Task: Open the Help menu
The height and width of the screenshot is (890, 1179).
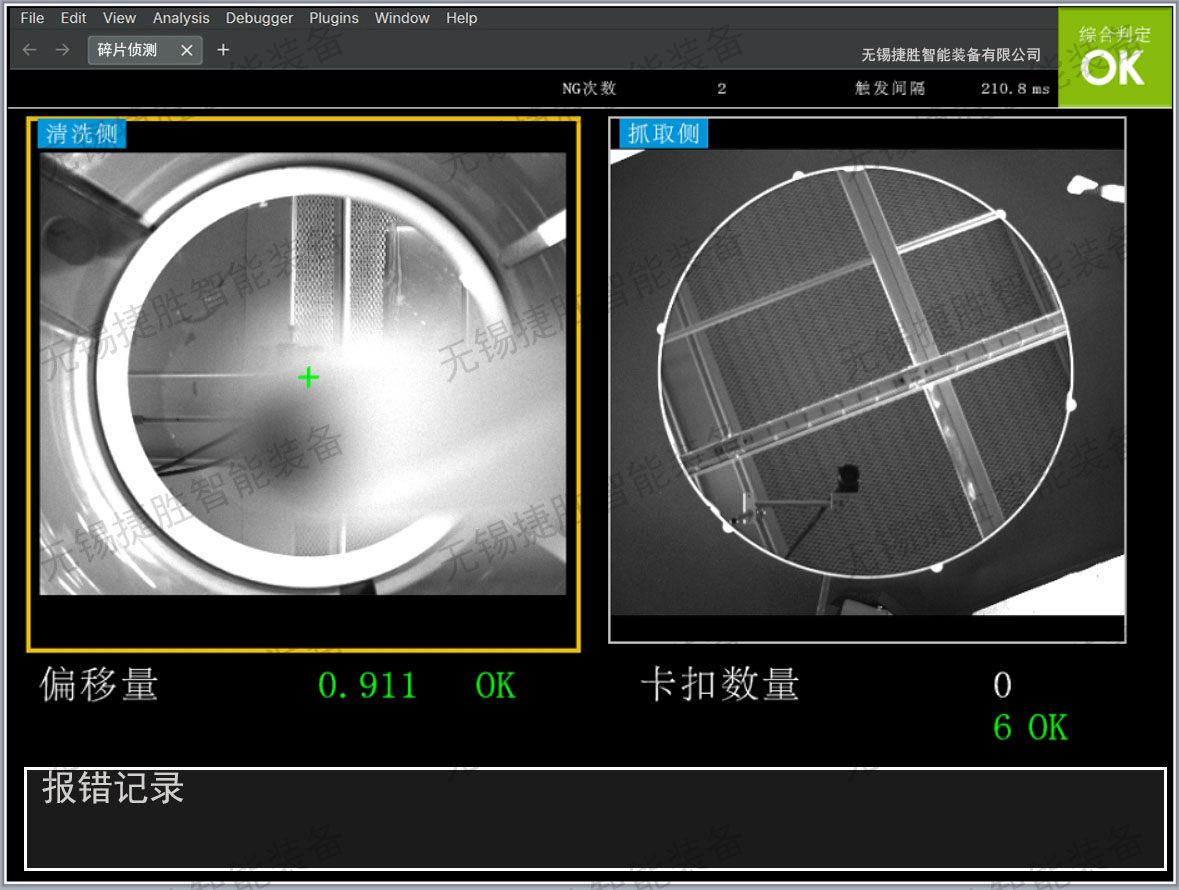Action: point(461,18)
